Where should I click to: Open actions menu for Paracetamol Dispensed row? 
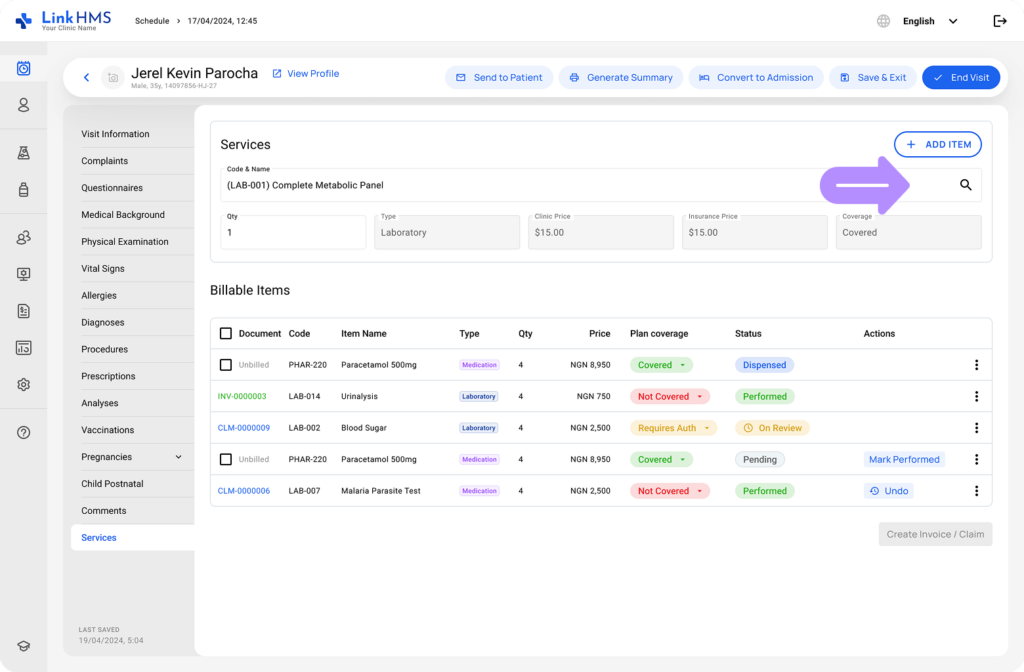click(x=976, y=364)
